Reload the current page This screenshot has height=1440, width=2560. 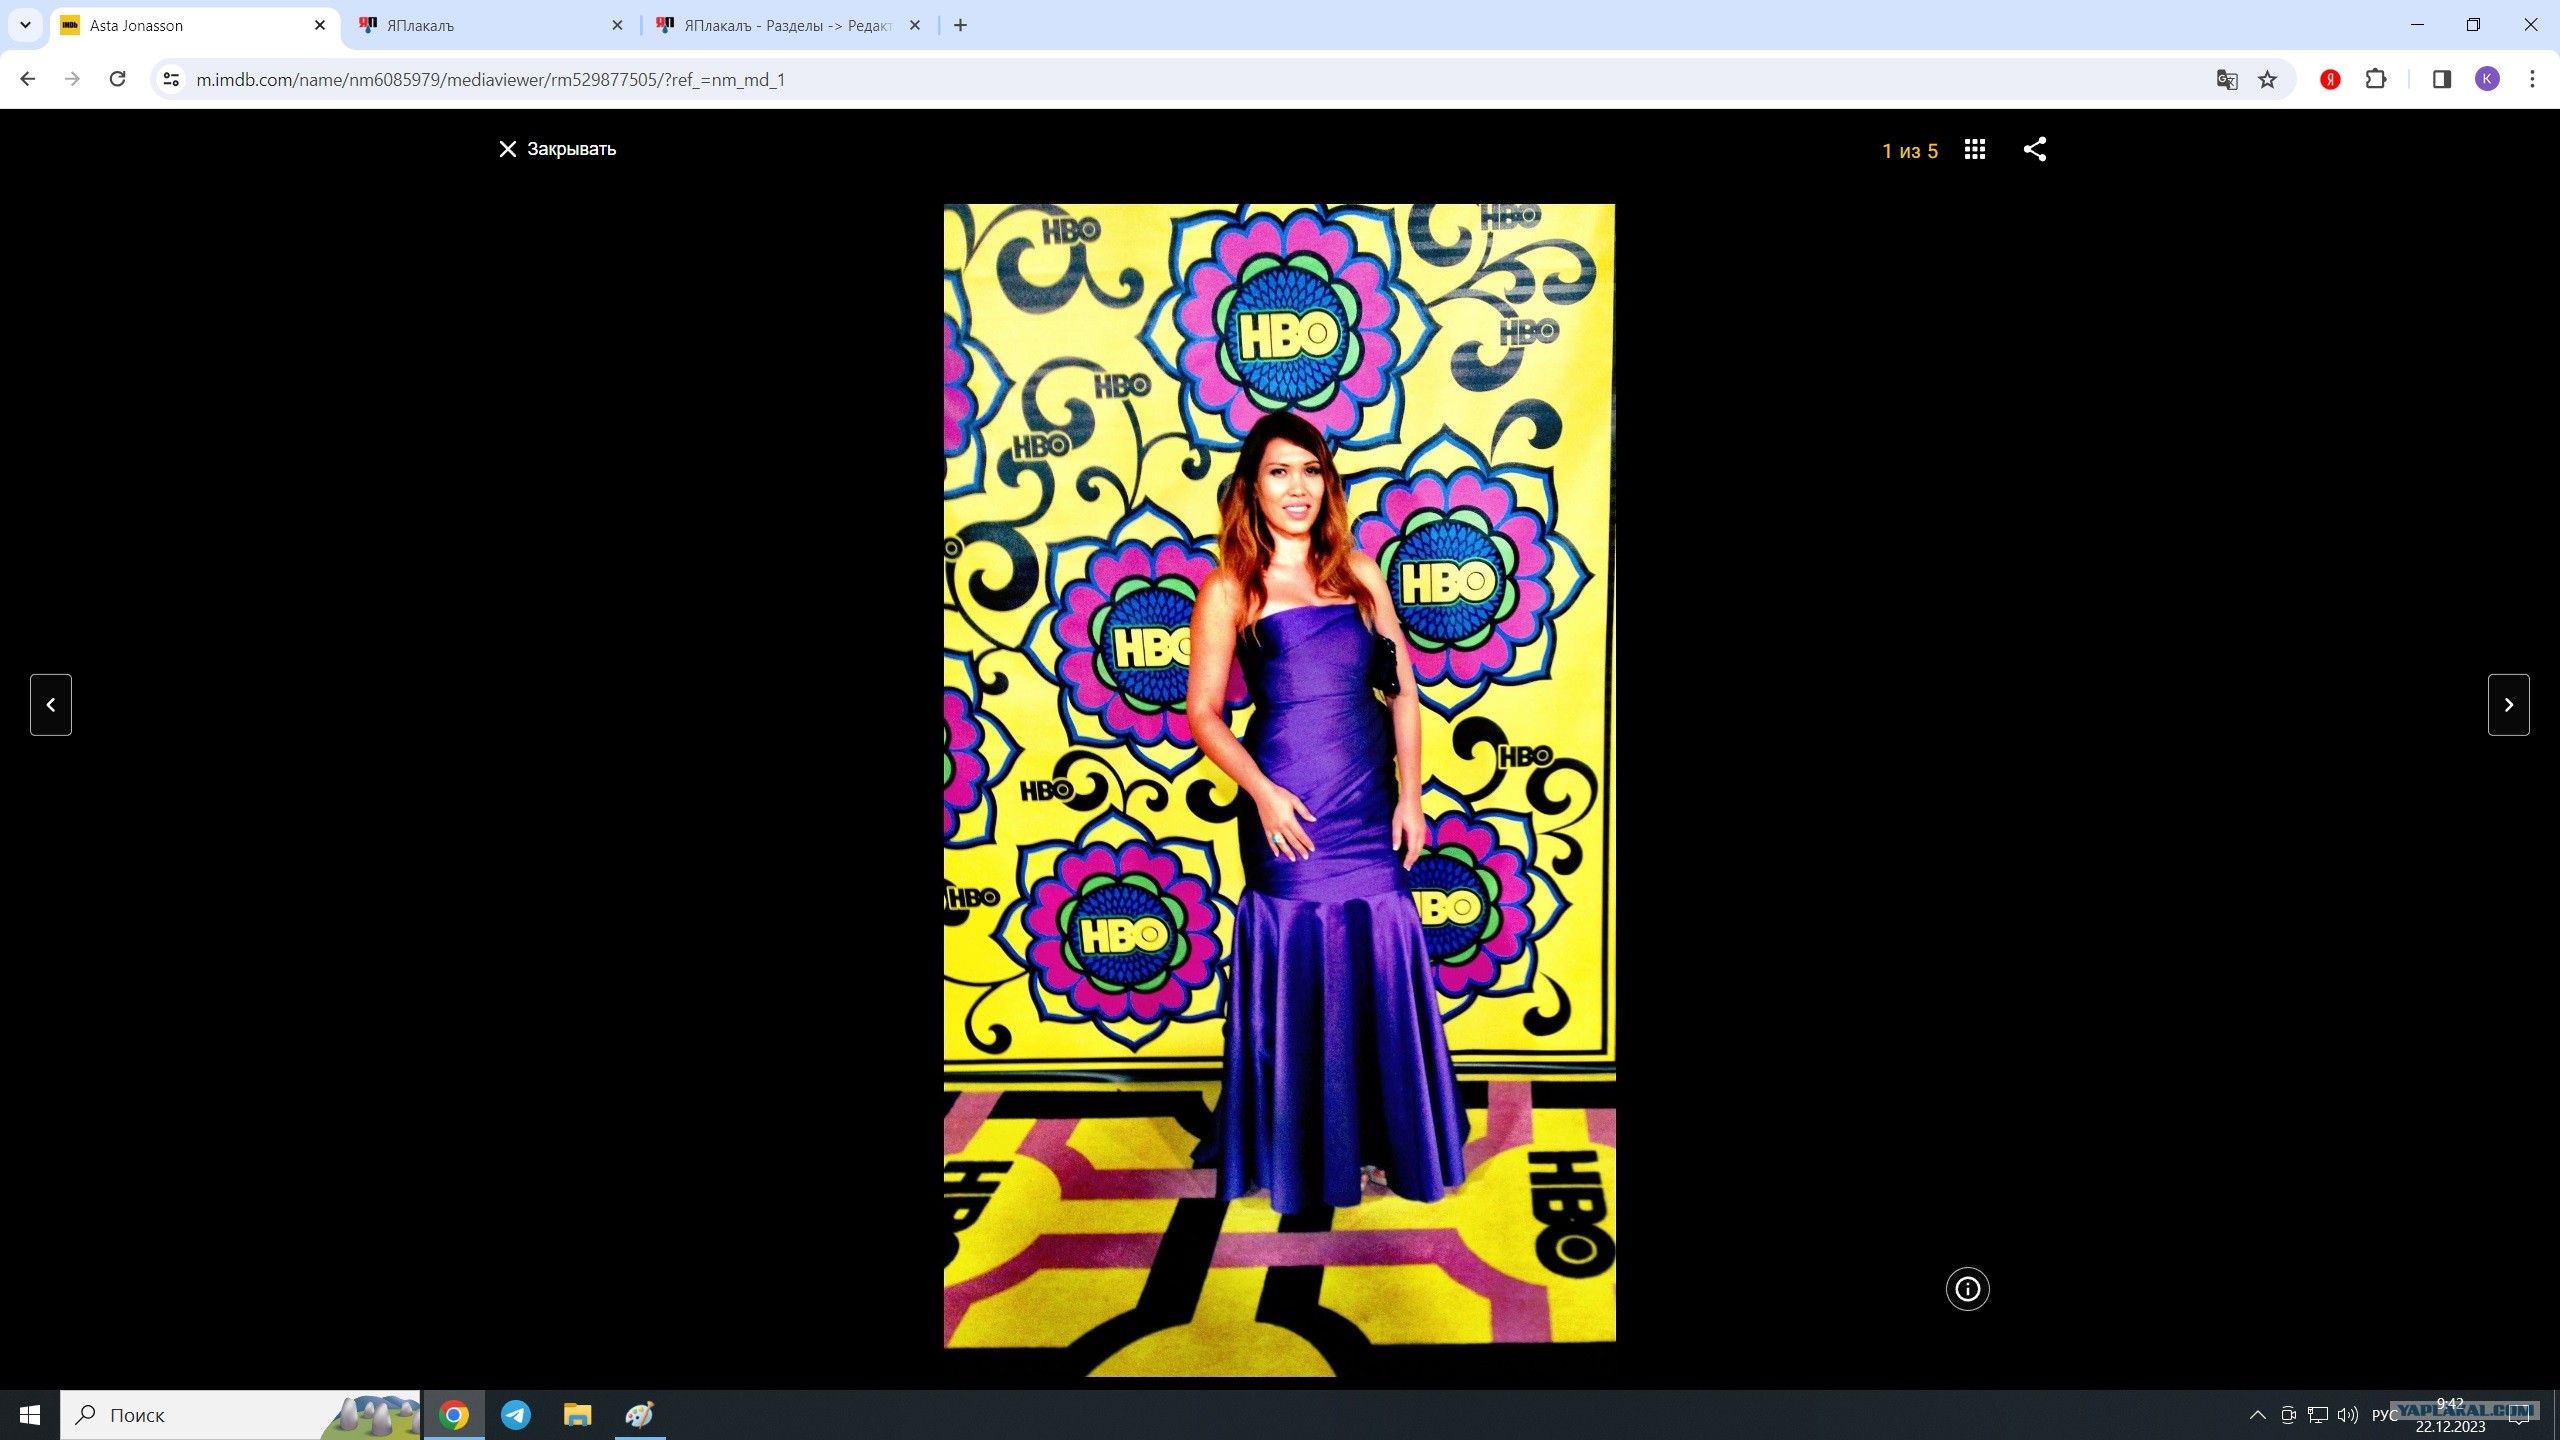117,79
